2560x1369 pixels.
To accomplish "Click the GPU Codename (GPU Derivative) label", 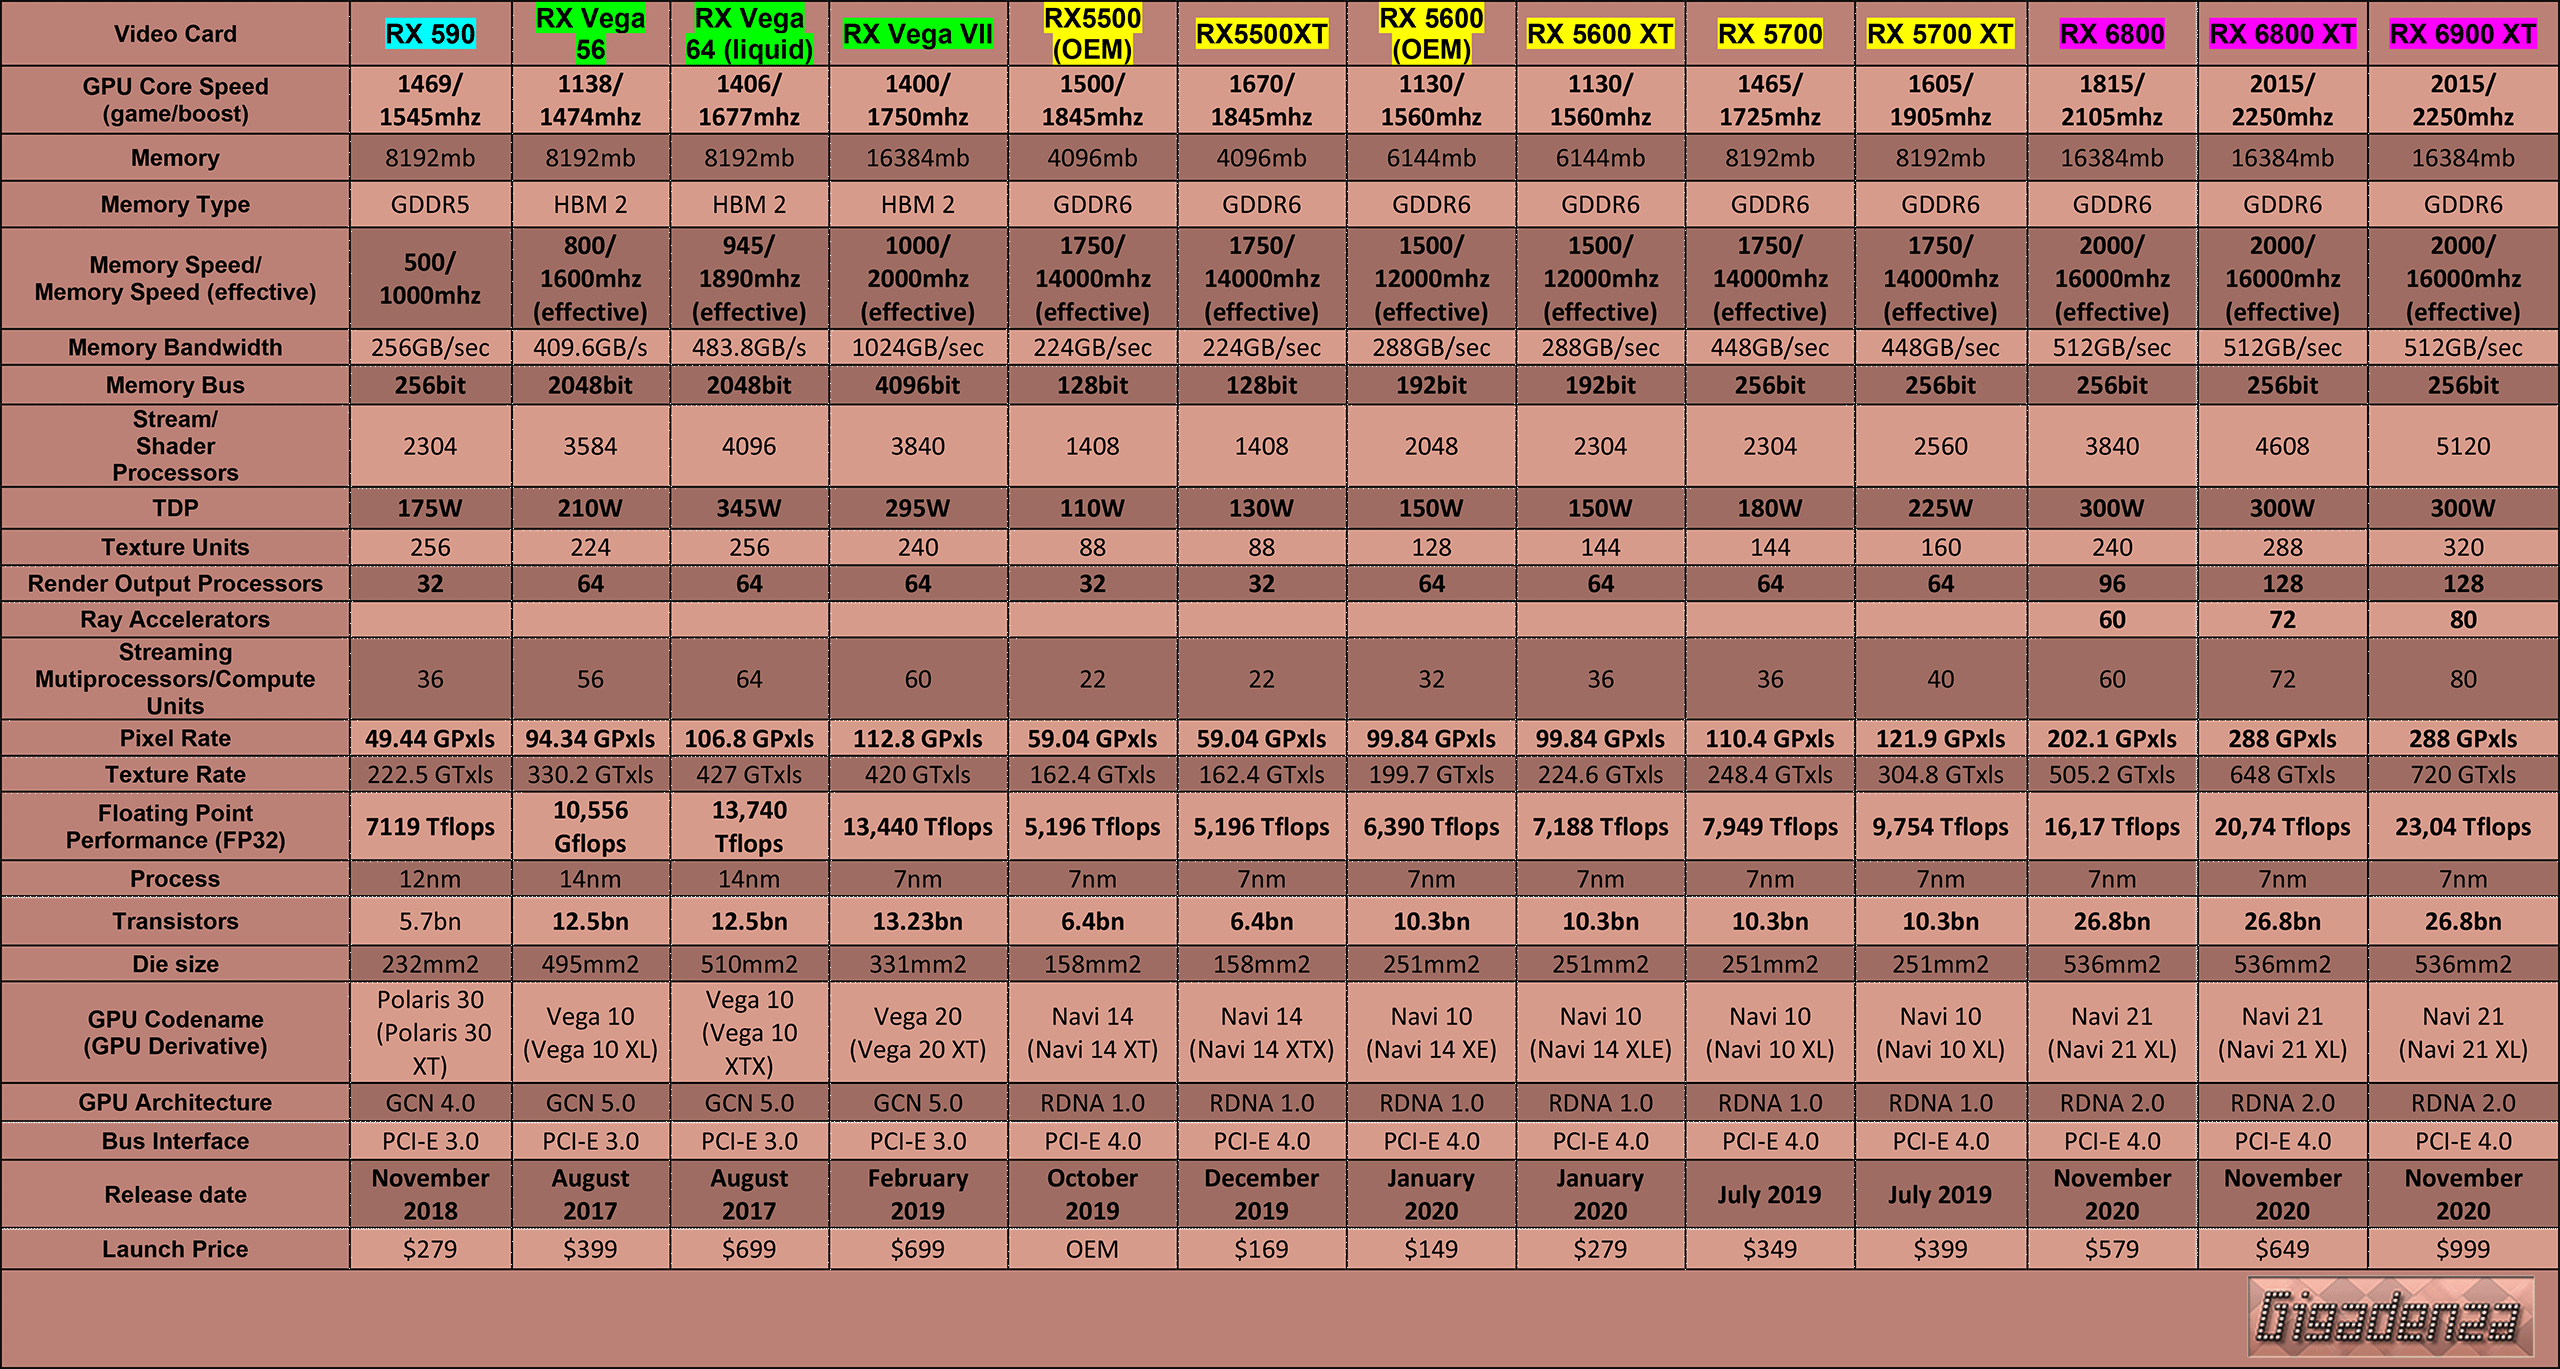I will pyautogui.click(x=175, y=1032).
